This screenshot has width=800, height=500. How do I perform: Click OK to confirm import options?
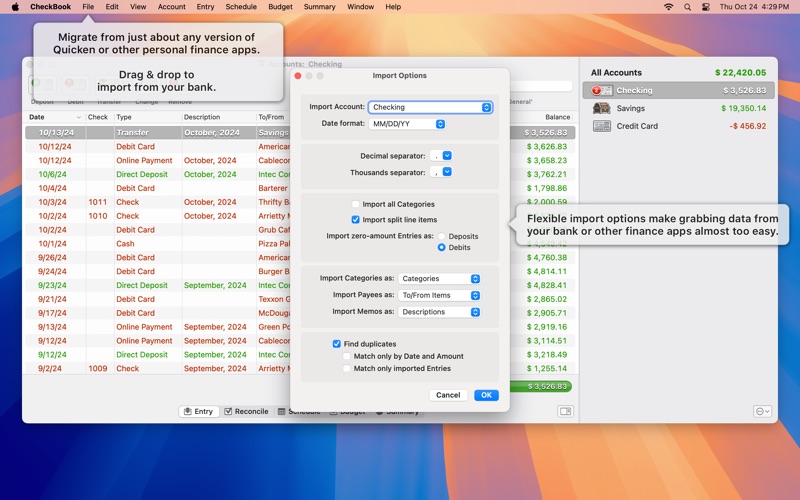point(486,395)
